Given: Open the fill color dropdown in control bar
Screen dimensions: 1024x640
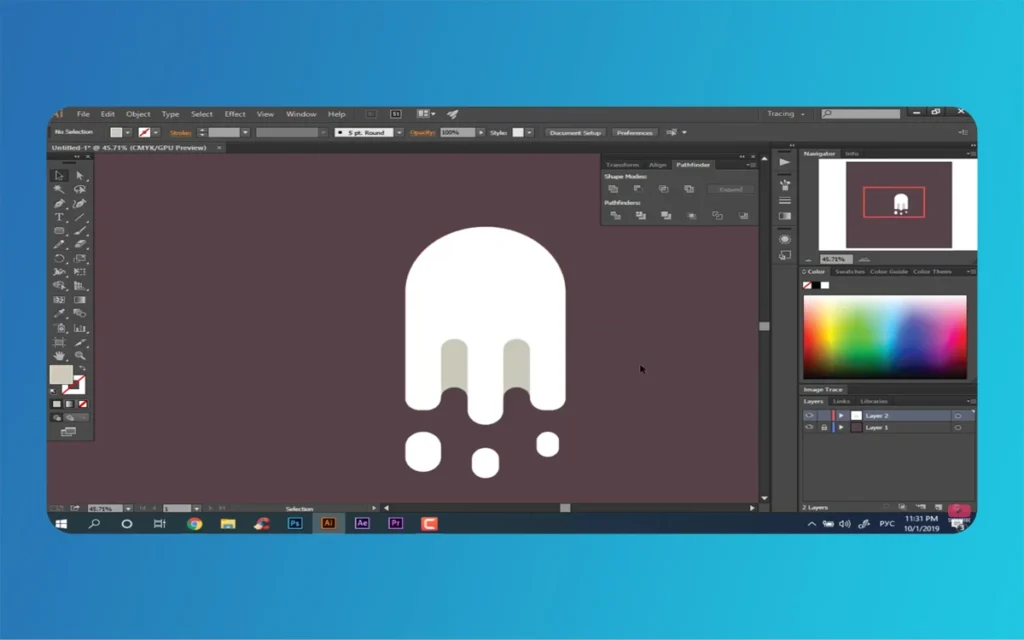Looking at the screenshot, I should pos(128,132).
